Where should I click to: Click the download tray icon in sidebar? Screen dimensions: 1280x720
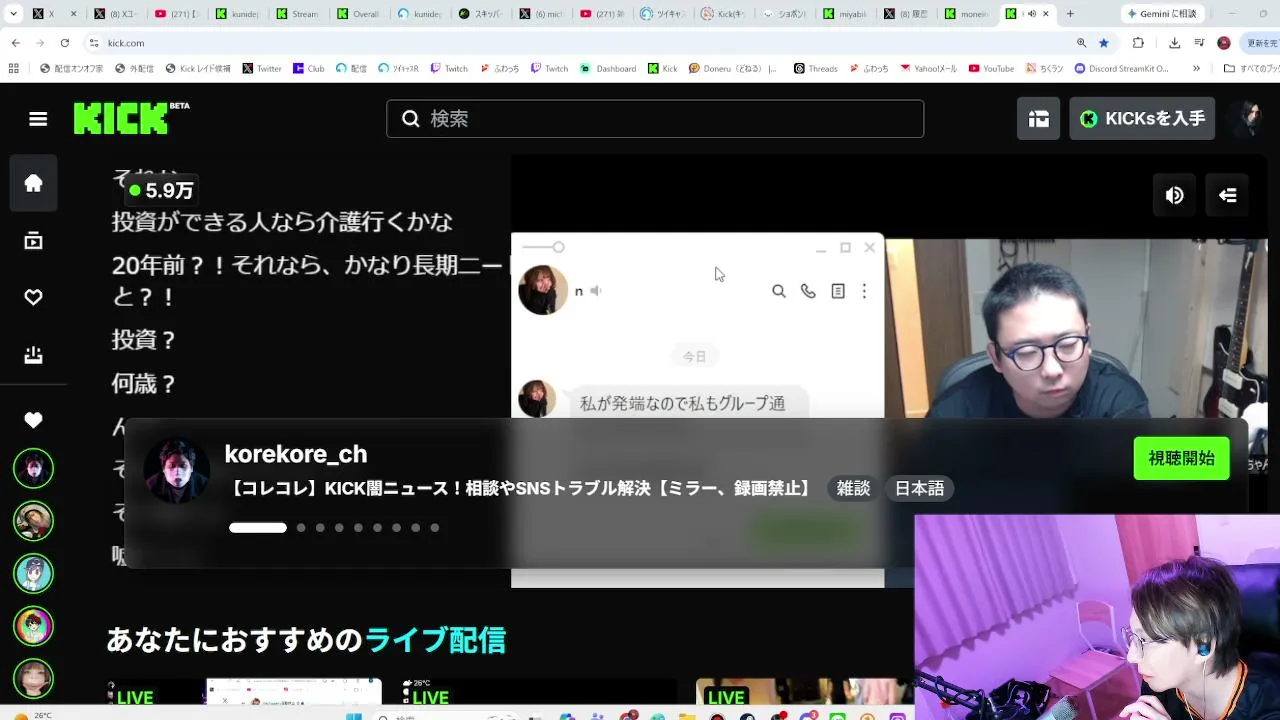[x=34, y=355]
